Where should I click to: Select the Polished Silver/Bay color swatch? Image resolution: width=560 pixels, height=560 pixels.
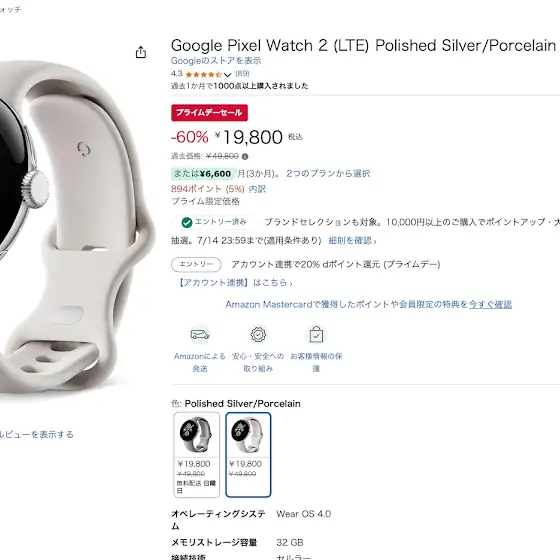pyautogui.click(x=196, y=455)
